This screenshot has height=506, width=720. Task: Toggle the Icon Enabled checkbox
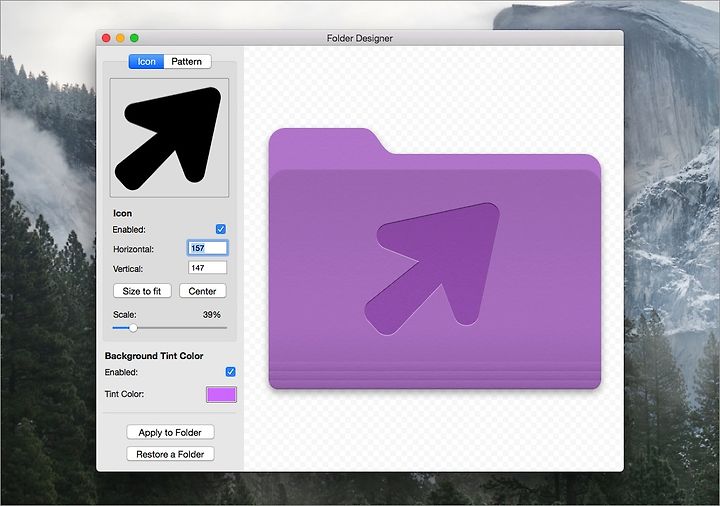[x=221, y=229]
